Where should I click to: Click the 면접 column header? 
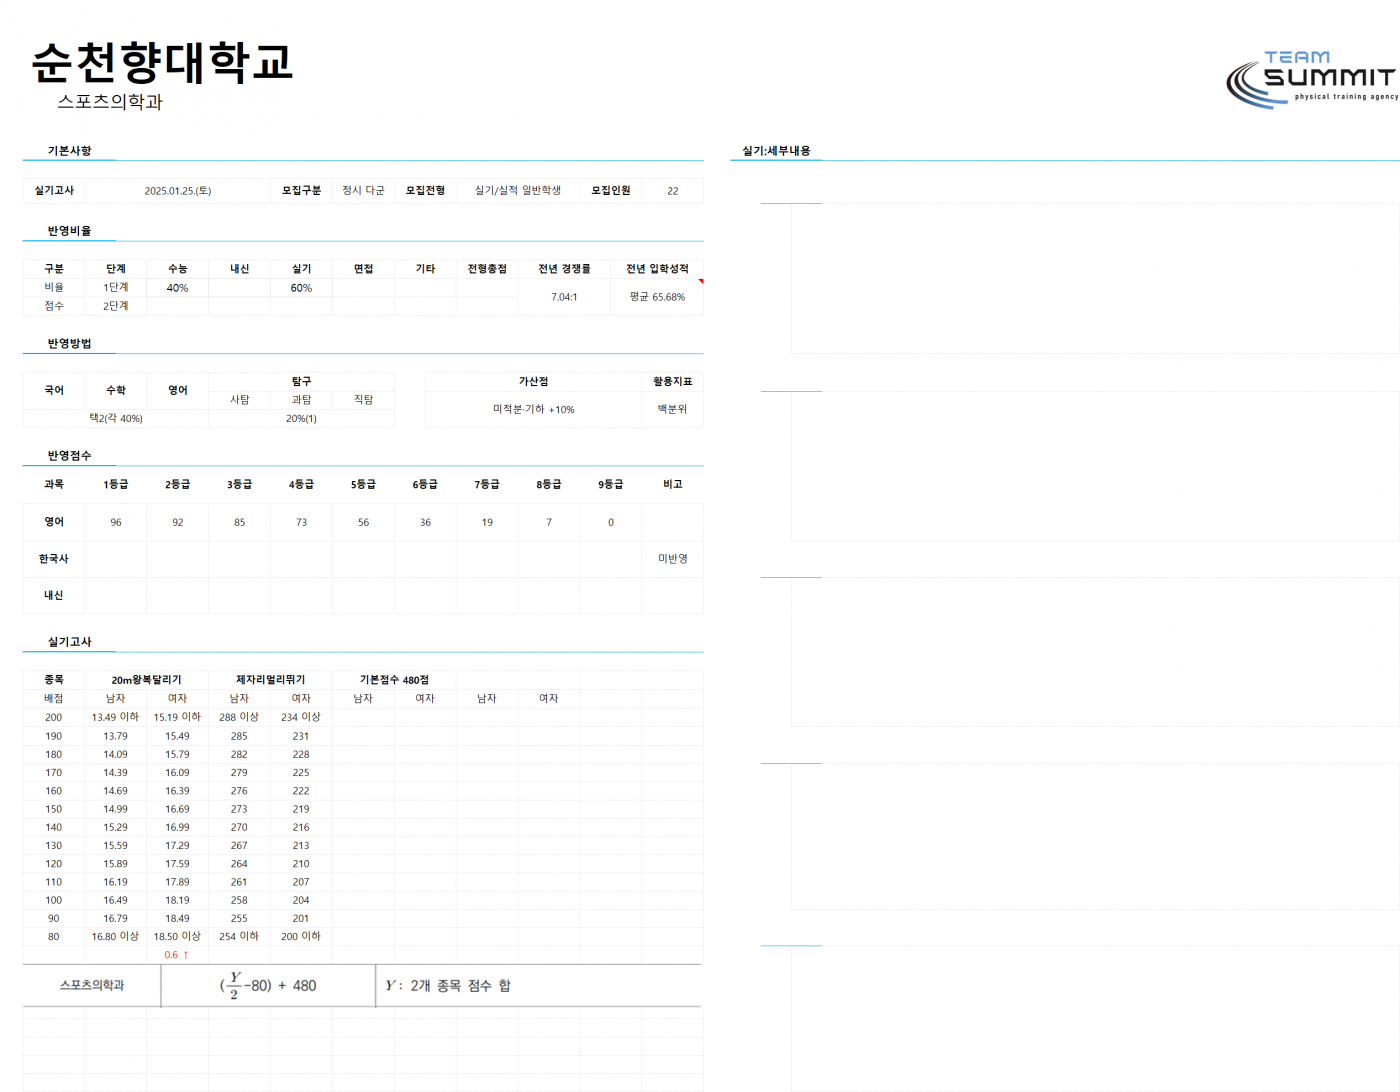363,269
